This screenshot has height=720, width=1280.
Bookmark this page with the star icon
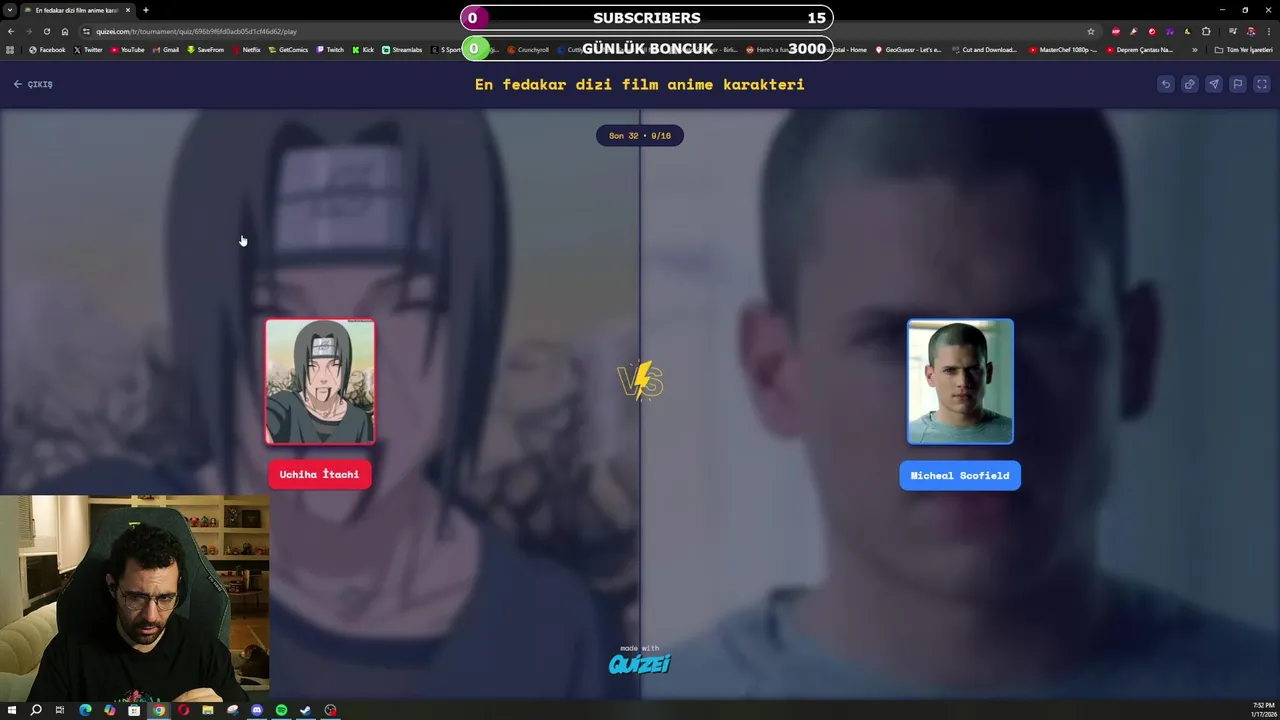(1091, 31)
